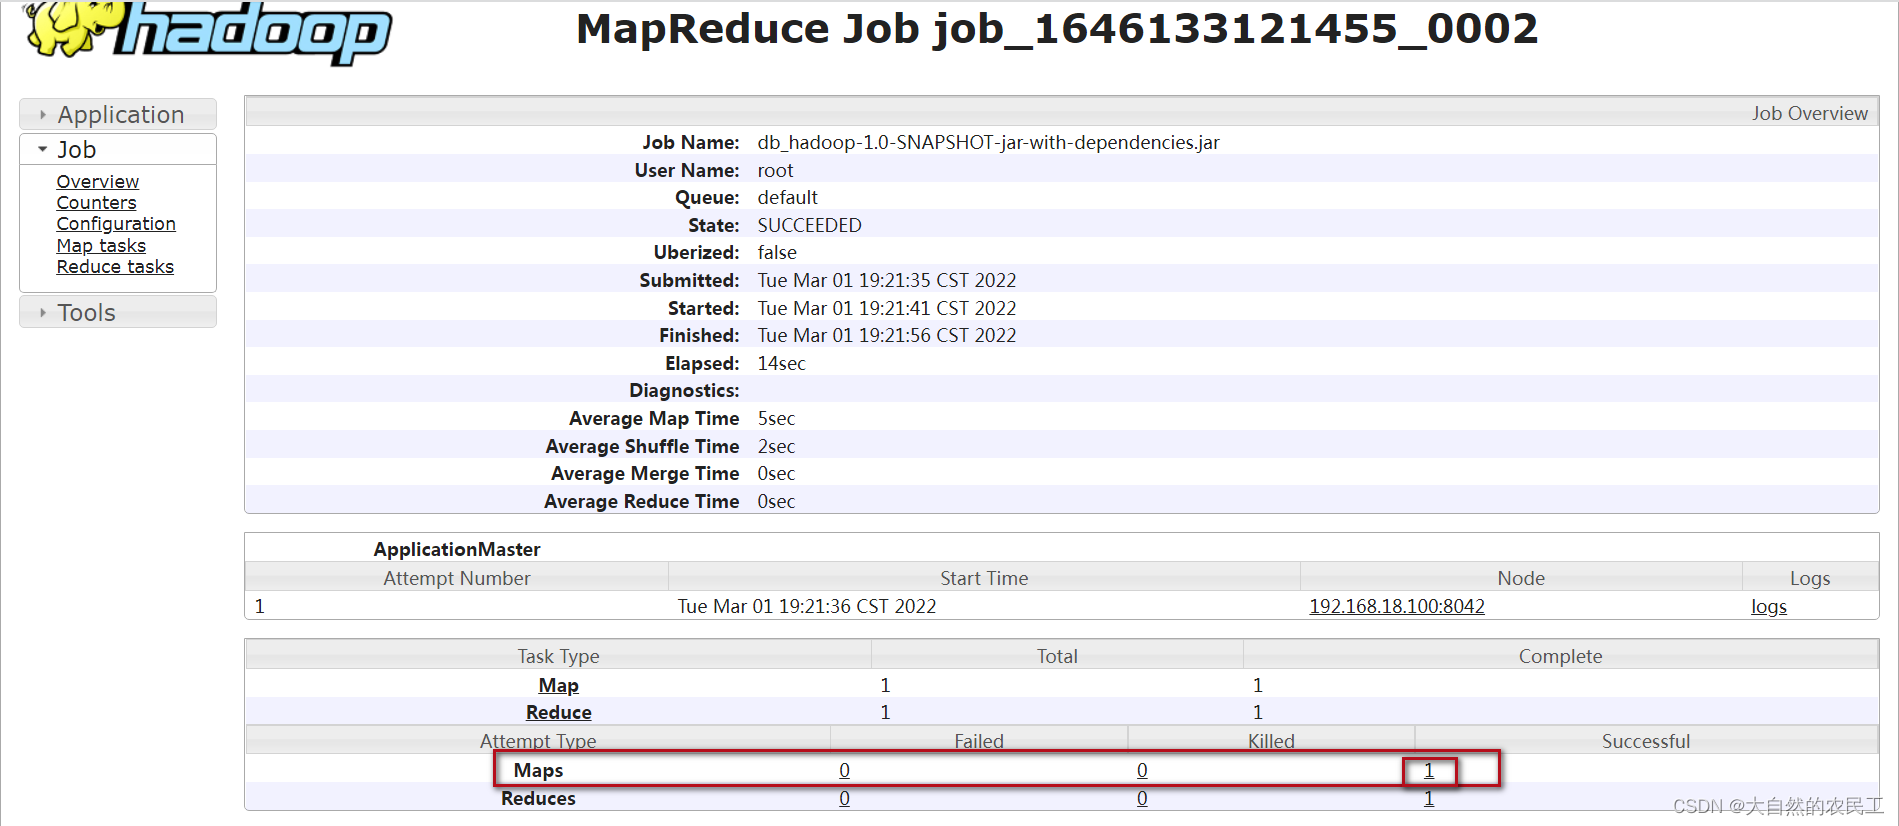The image size is (1899, 826).
Task: Expand the Application section arrow
Action: [43, 115]
